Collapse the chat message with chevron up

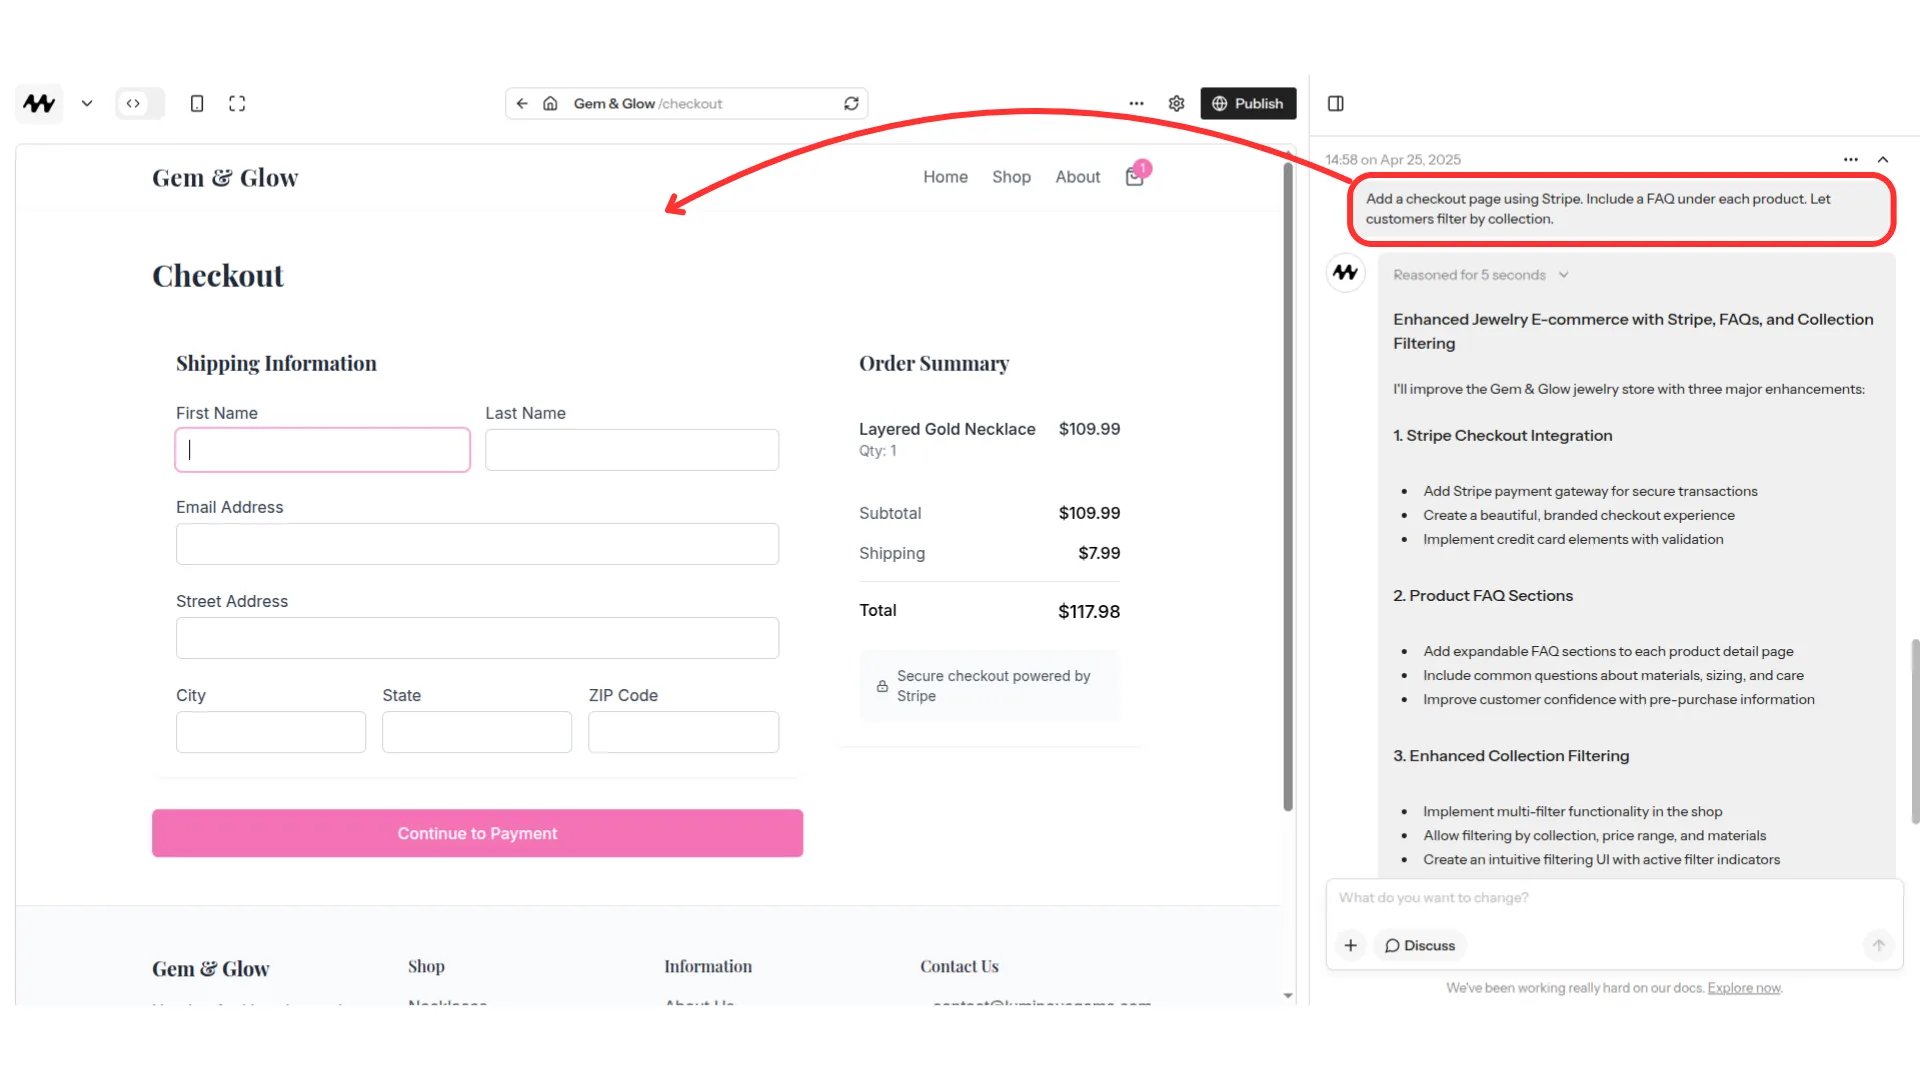click(x=1883, y=160)
